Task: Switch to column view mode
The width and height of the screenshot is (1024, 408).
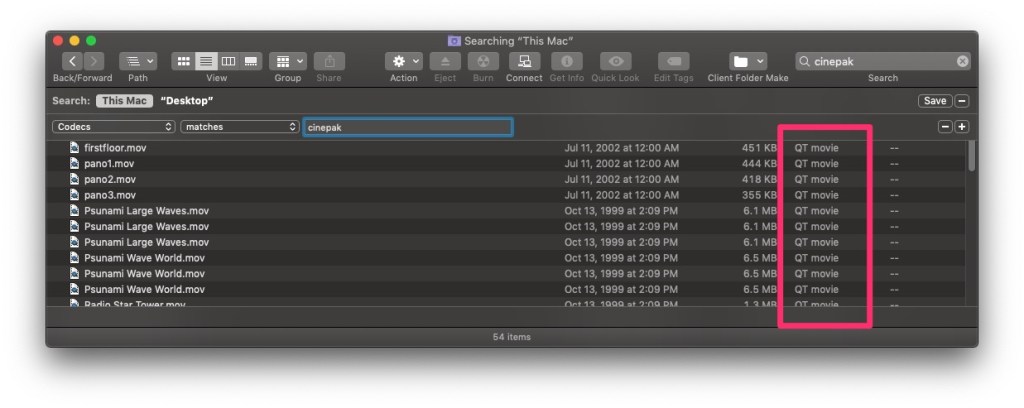Action: coord(229,61)
